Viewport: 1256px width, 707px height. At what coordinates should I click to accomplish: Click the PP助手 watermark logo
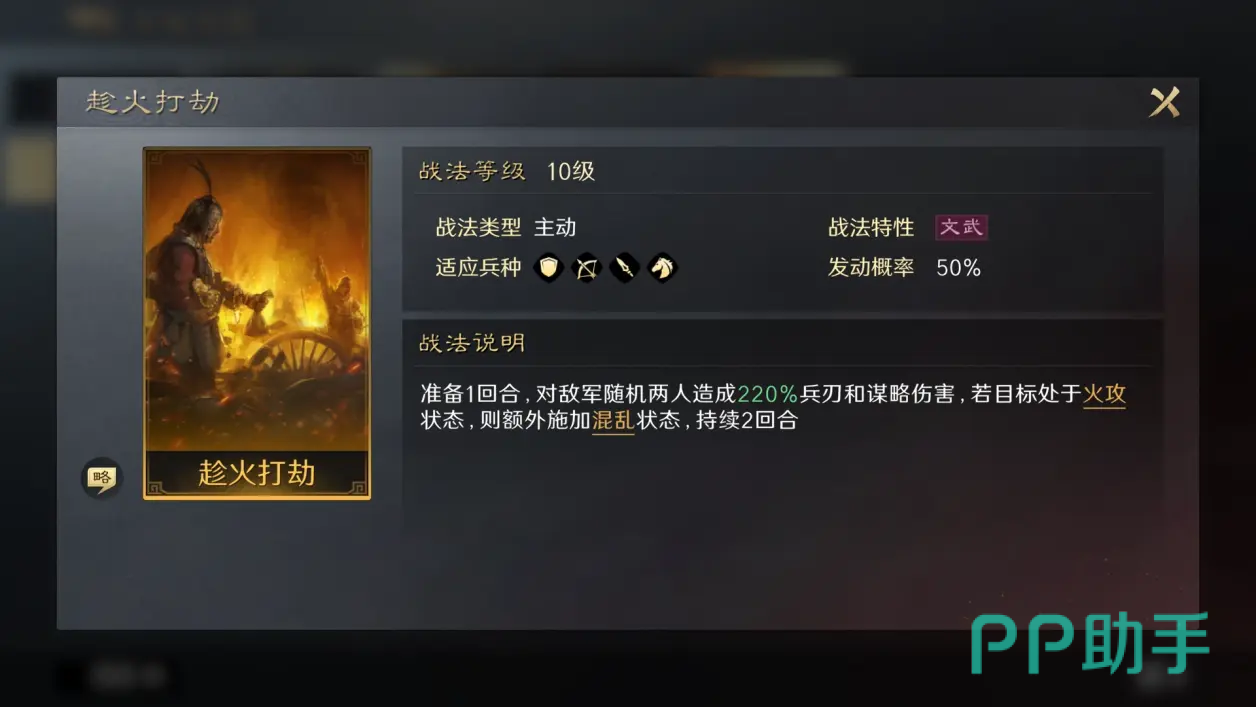pos(1090,643)
